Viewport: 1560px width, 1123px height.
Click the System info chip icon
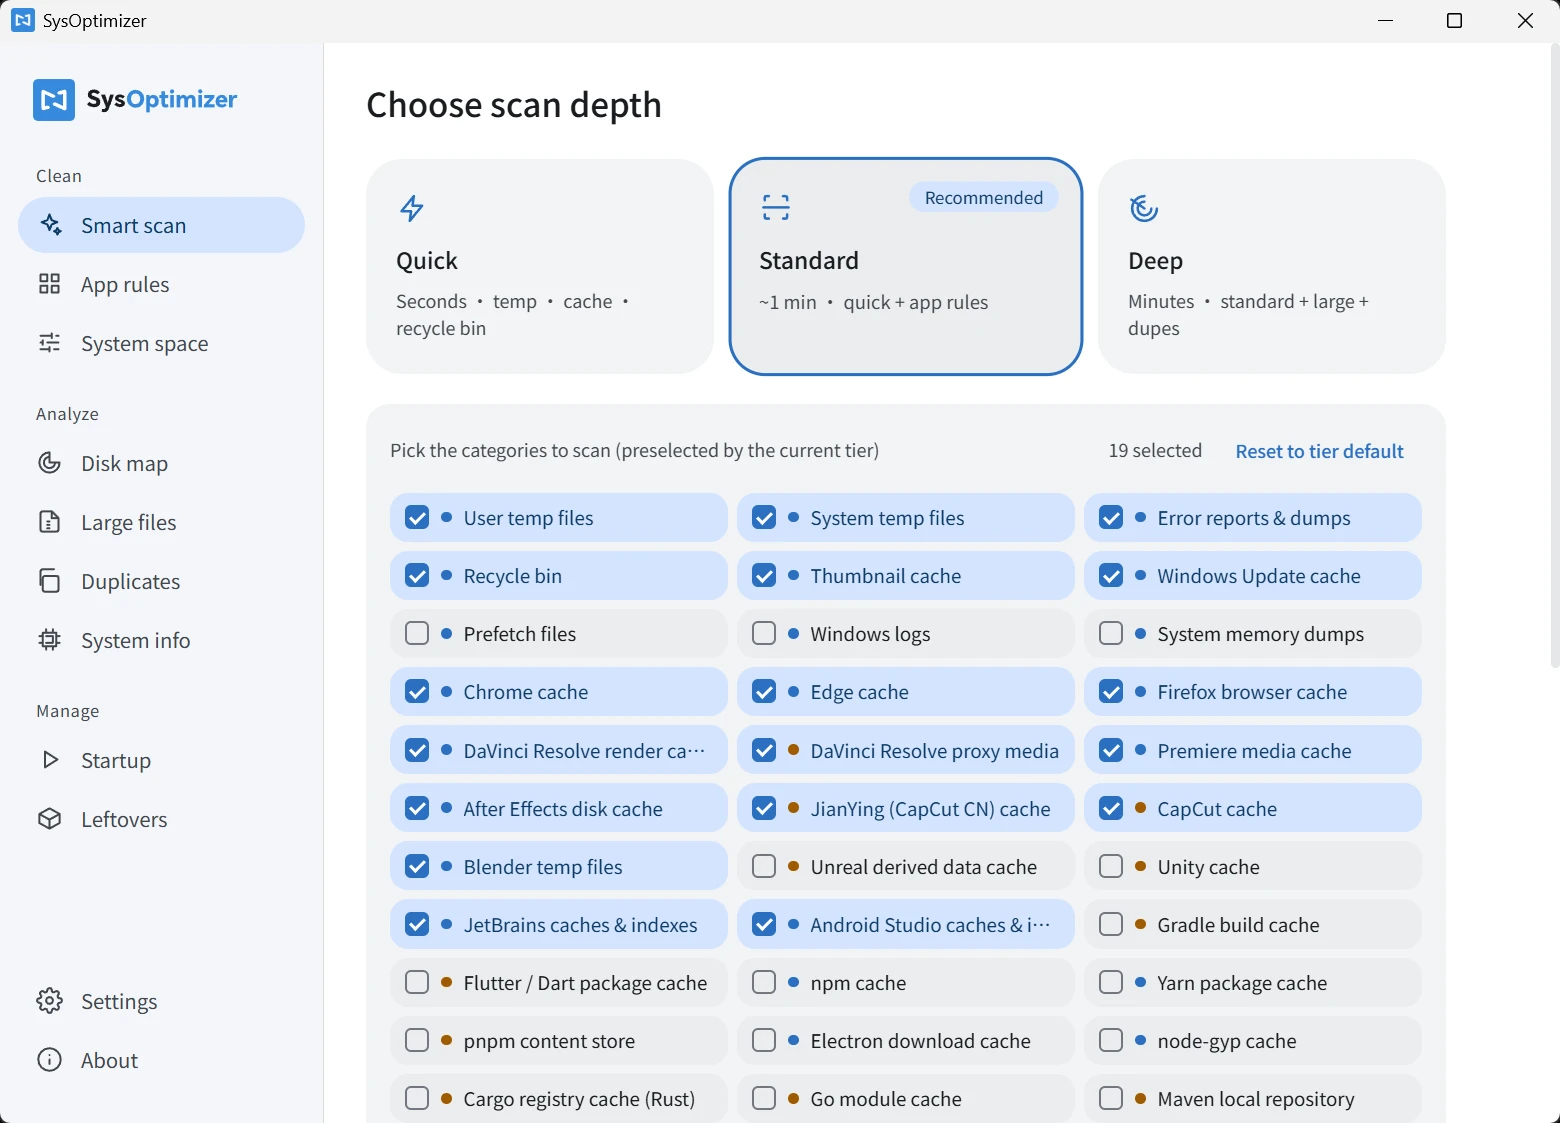point(49,640)
